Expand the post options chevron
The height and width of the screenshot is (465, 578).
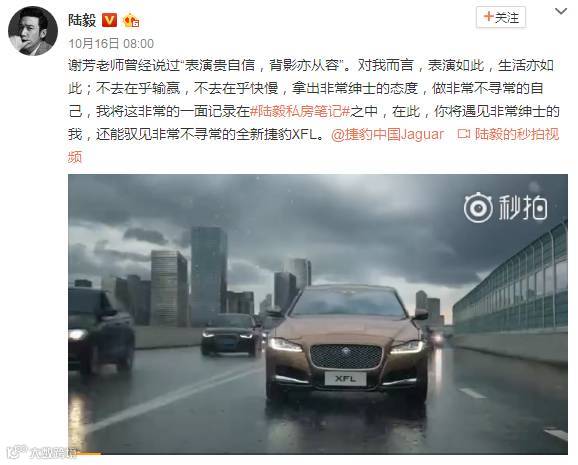pyautogui.click(x=561, y=11)
